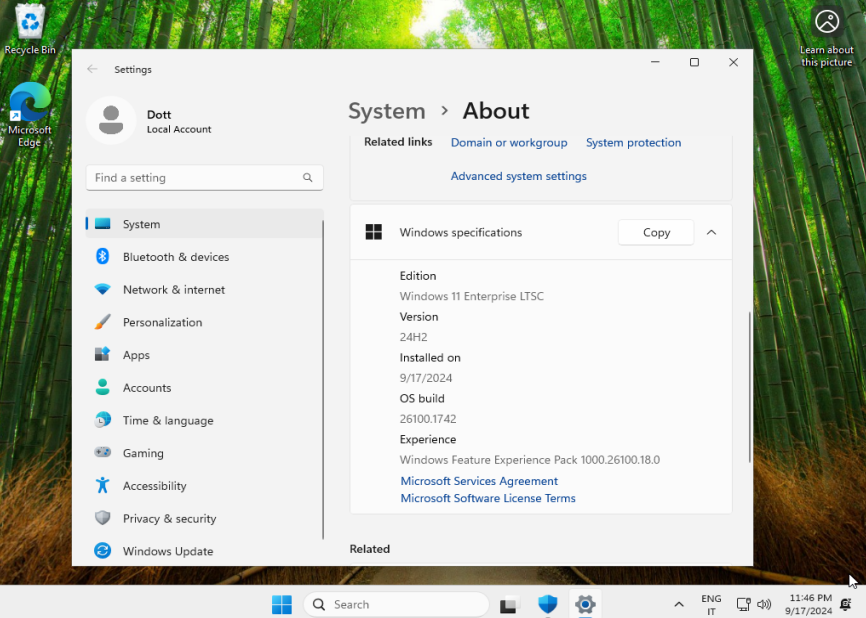
Task: Select Bluetooth & devices in sidebar
Action: 204,257
